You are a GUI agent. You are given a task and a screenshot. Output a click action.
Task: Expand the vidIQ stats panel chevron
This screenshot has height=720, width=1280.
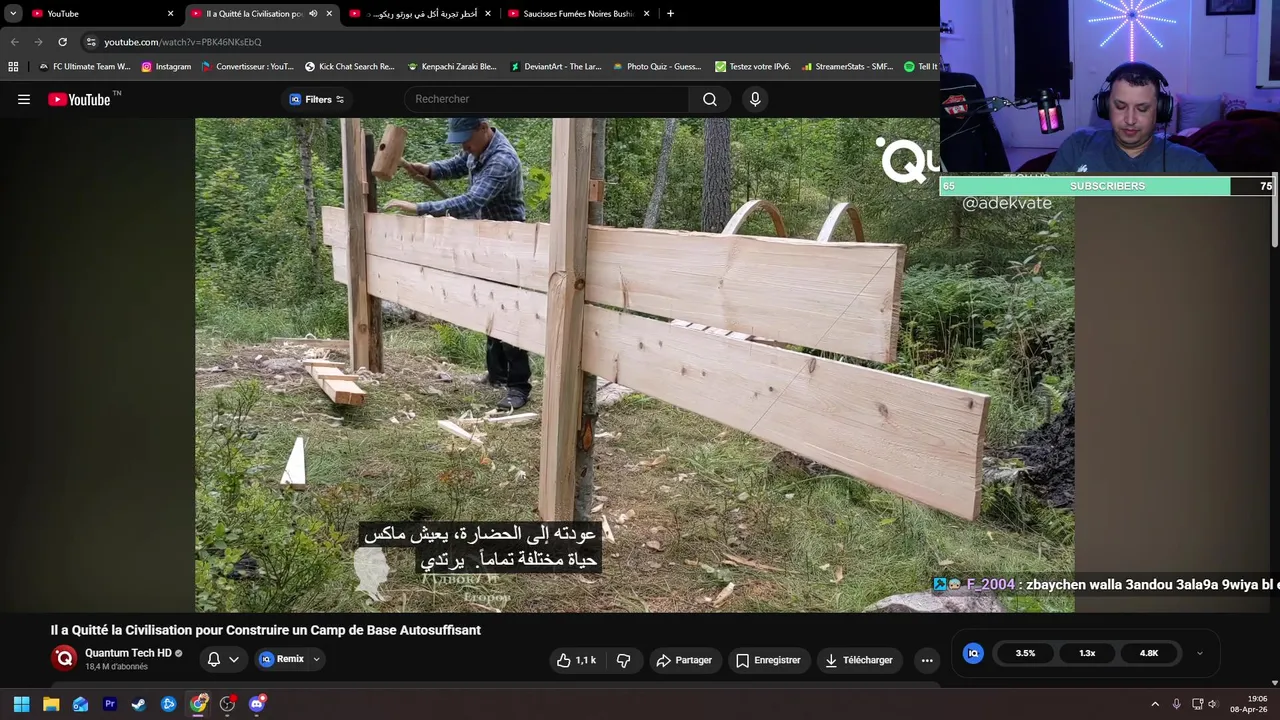coord(1199,653)
